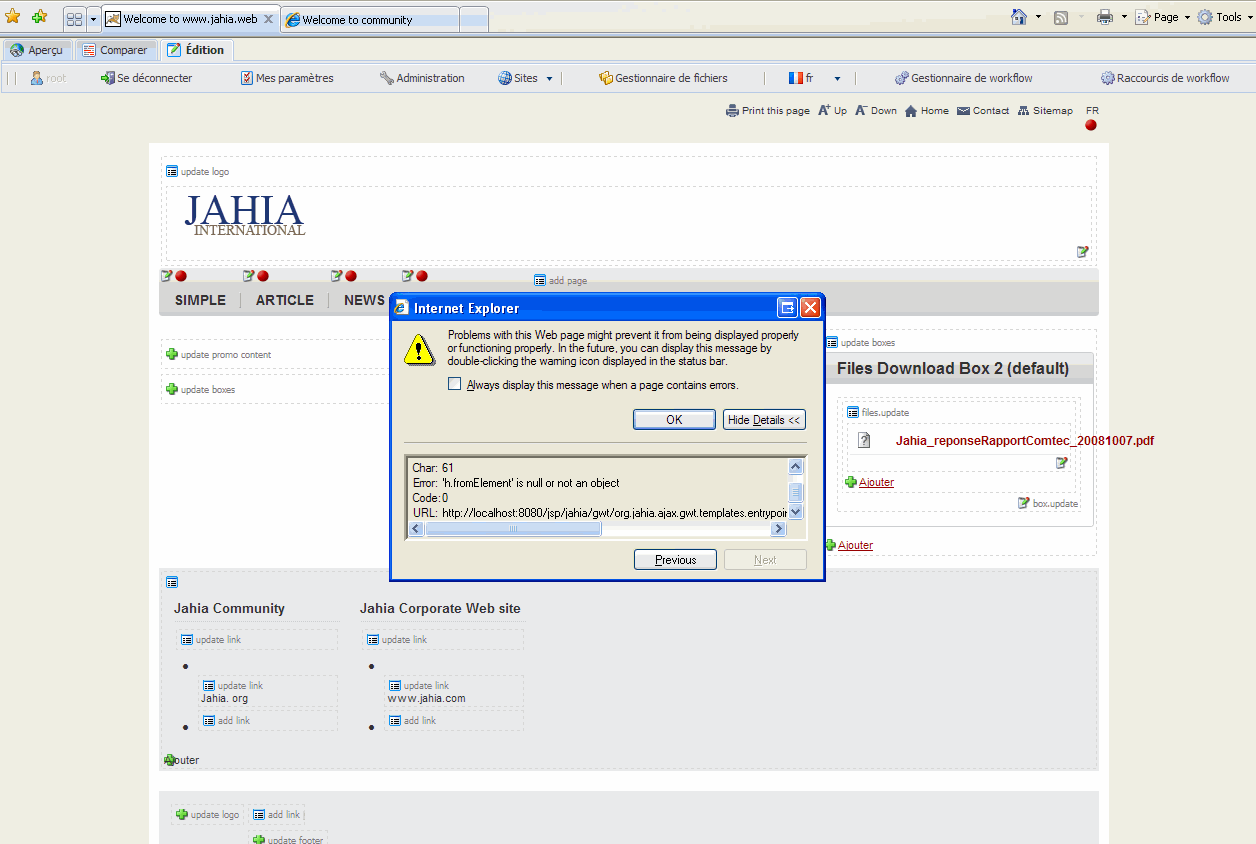Click the update boxes plus icon on the left

(172, 390)
